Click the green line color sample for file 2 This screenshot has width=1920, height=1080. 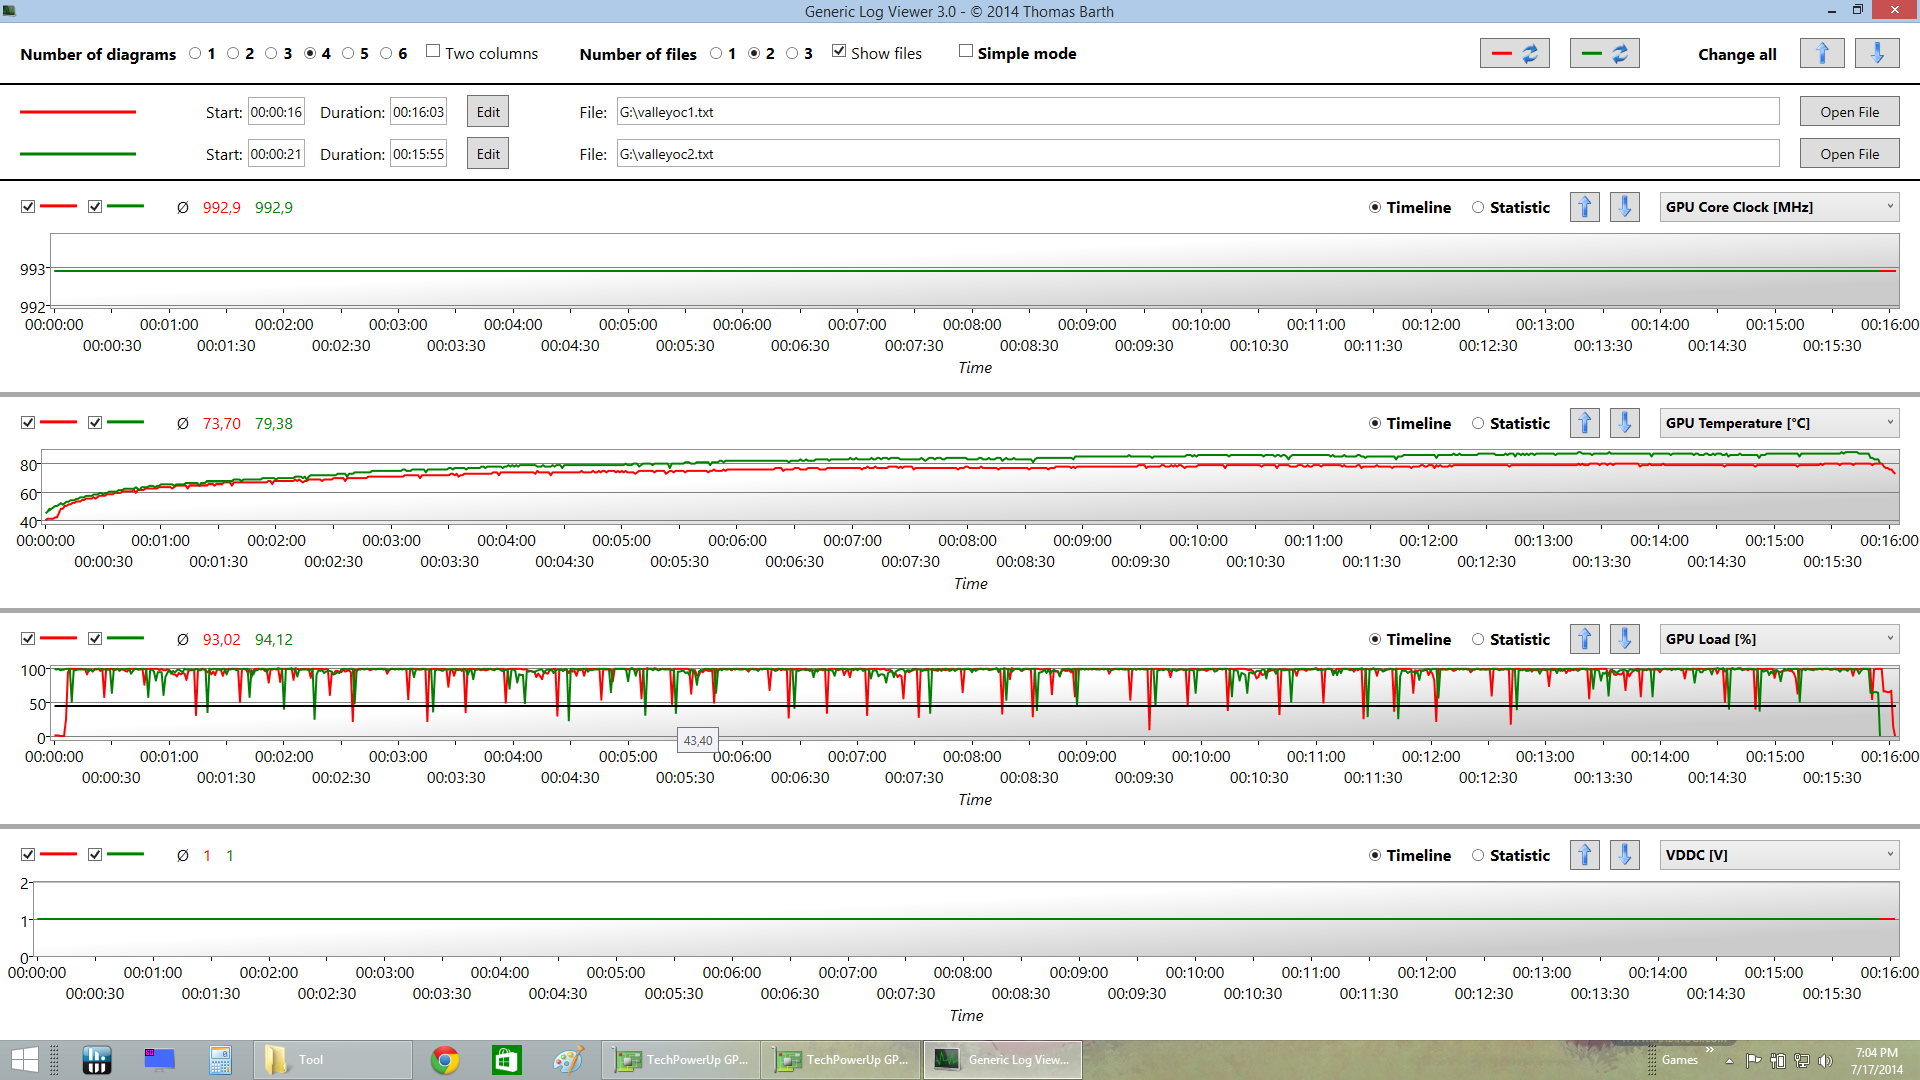tap(78, 154)
